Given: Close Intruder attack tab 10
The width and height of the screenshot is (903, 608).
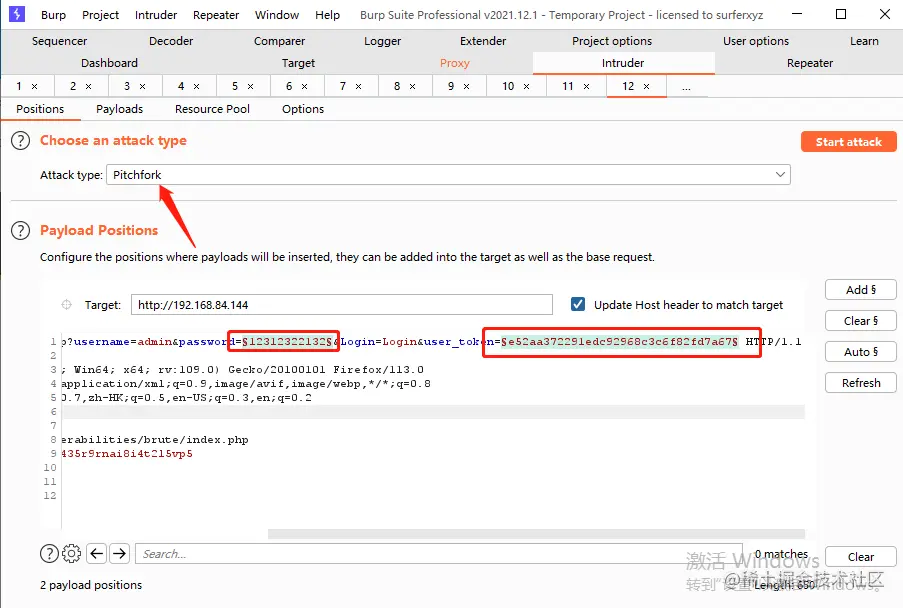Looking at the screenshot, I should tap(526, 86).
